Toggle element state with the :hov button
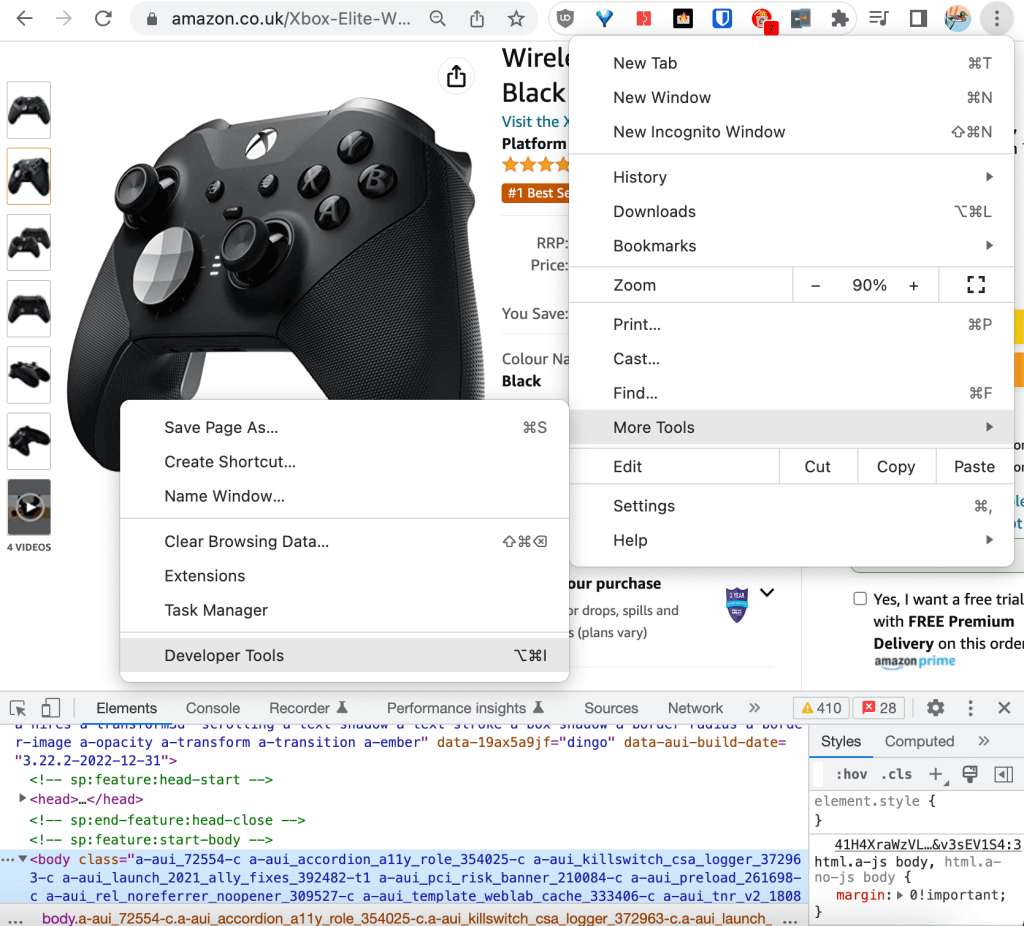The width and height of the screenshot is (1024, 926). point(854,773)
